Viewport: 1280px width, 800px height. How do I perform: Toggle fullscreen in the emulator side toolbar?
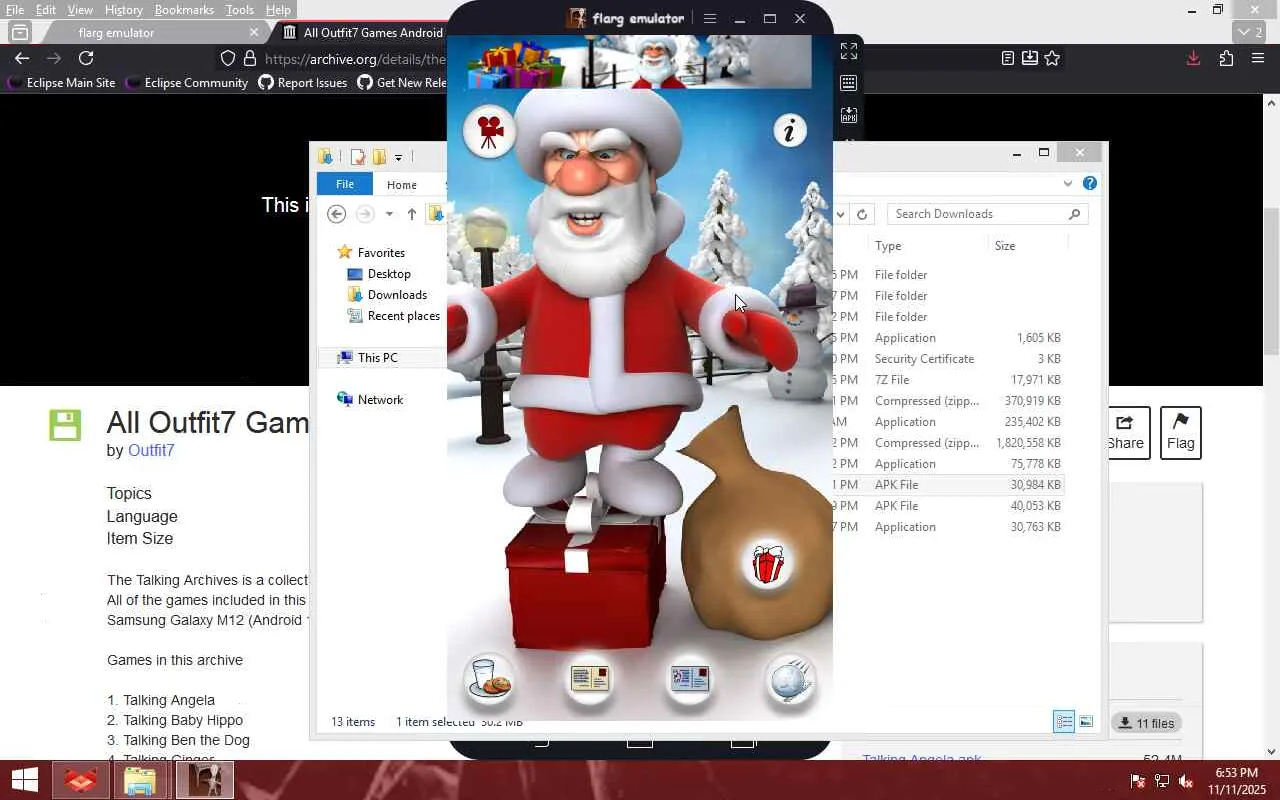pos(849,51)
